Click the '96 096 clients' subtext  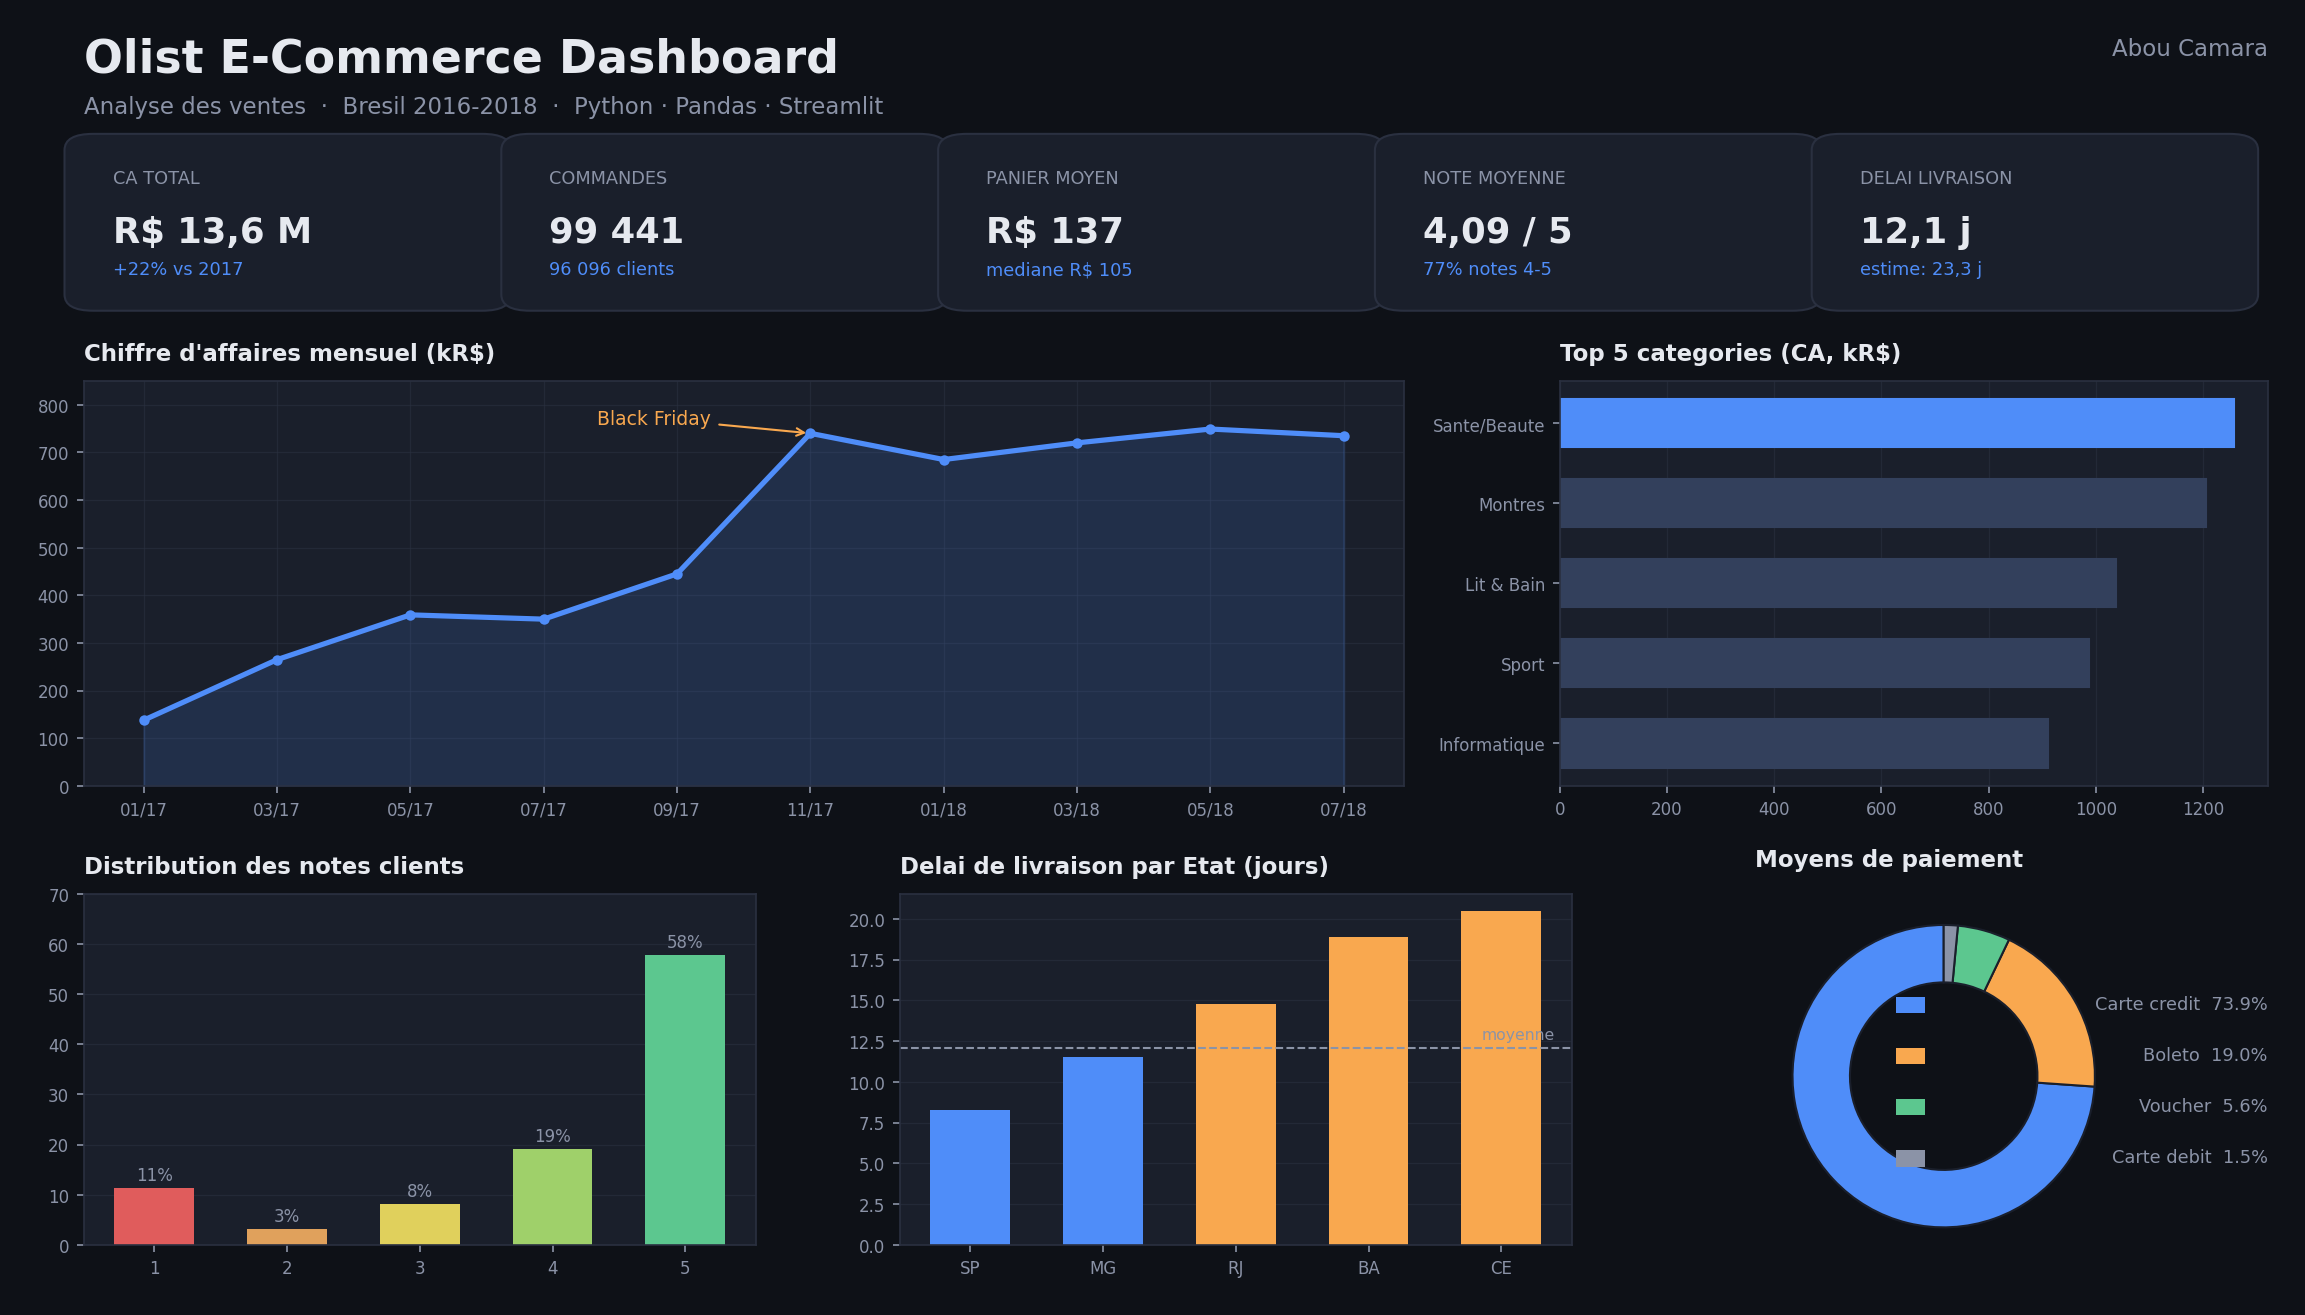pos(611,269)
